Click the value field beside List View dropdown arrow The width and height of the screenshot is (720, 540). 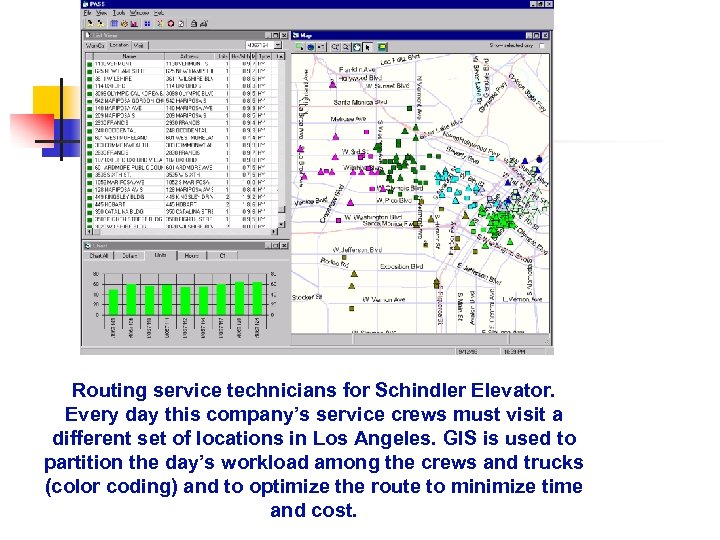point(259,45)
